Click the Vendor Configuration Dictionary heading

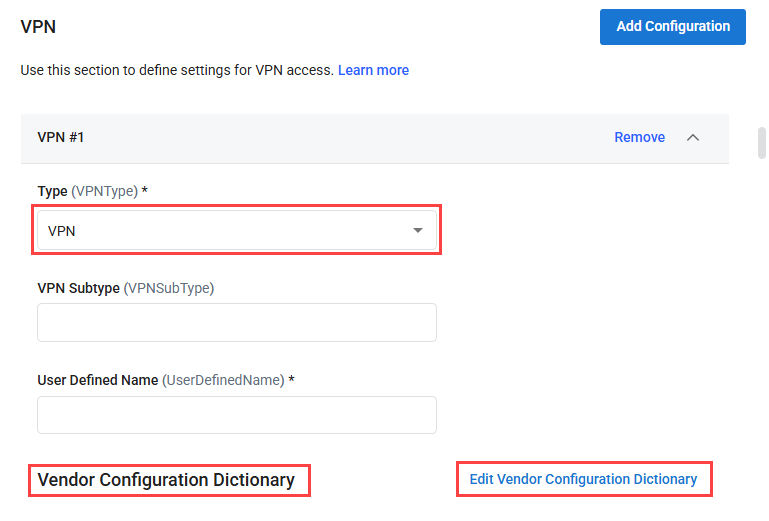click(x=166, y=480)
